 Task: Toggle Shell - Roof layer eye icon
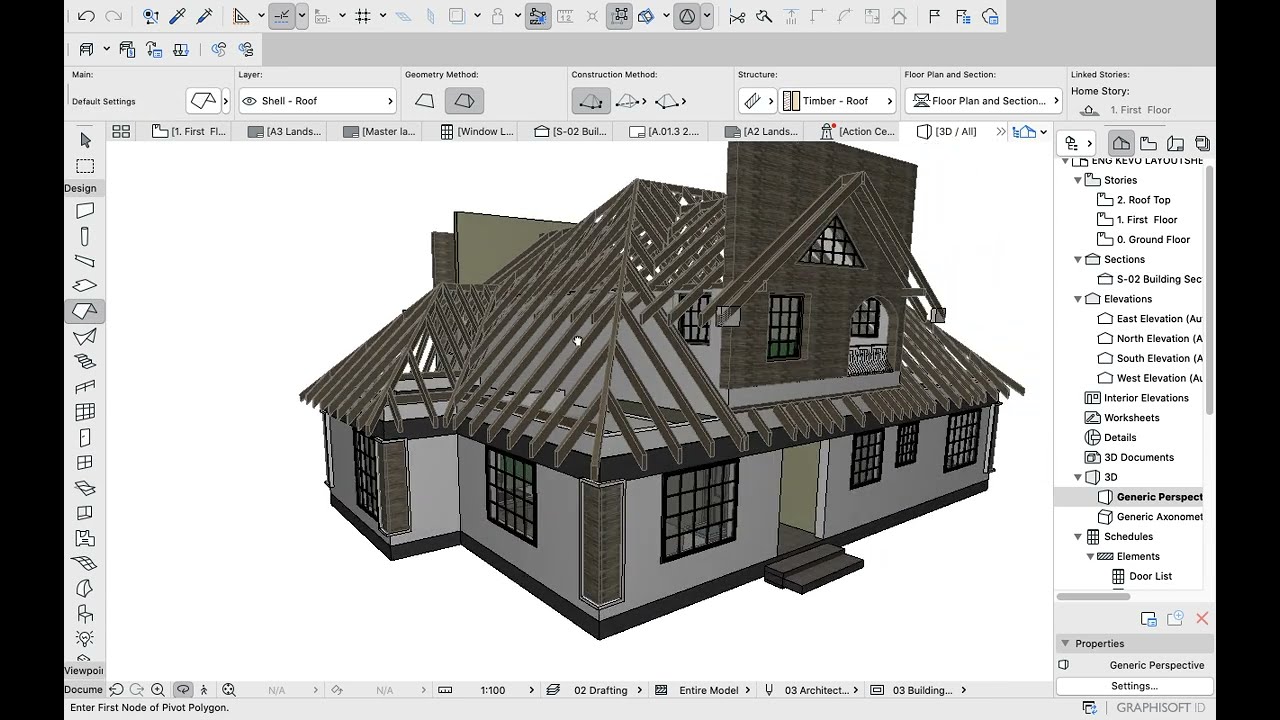(x=249, y=101)
